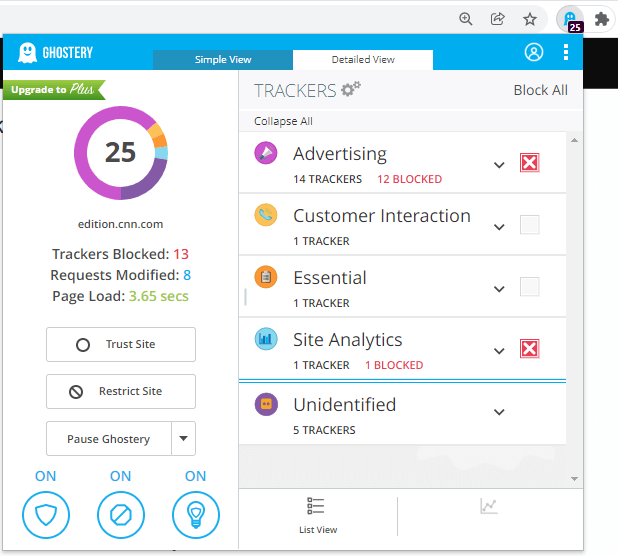Open the Pause Ghostery dropdown arrow
The height and width of the screenshot is (556, 618).
point(183,439)
